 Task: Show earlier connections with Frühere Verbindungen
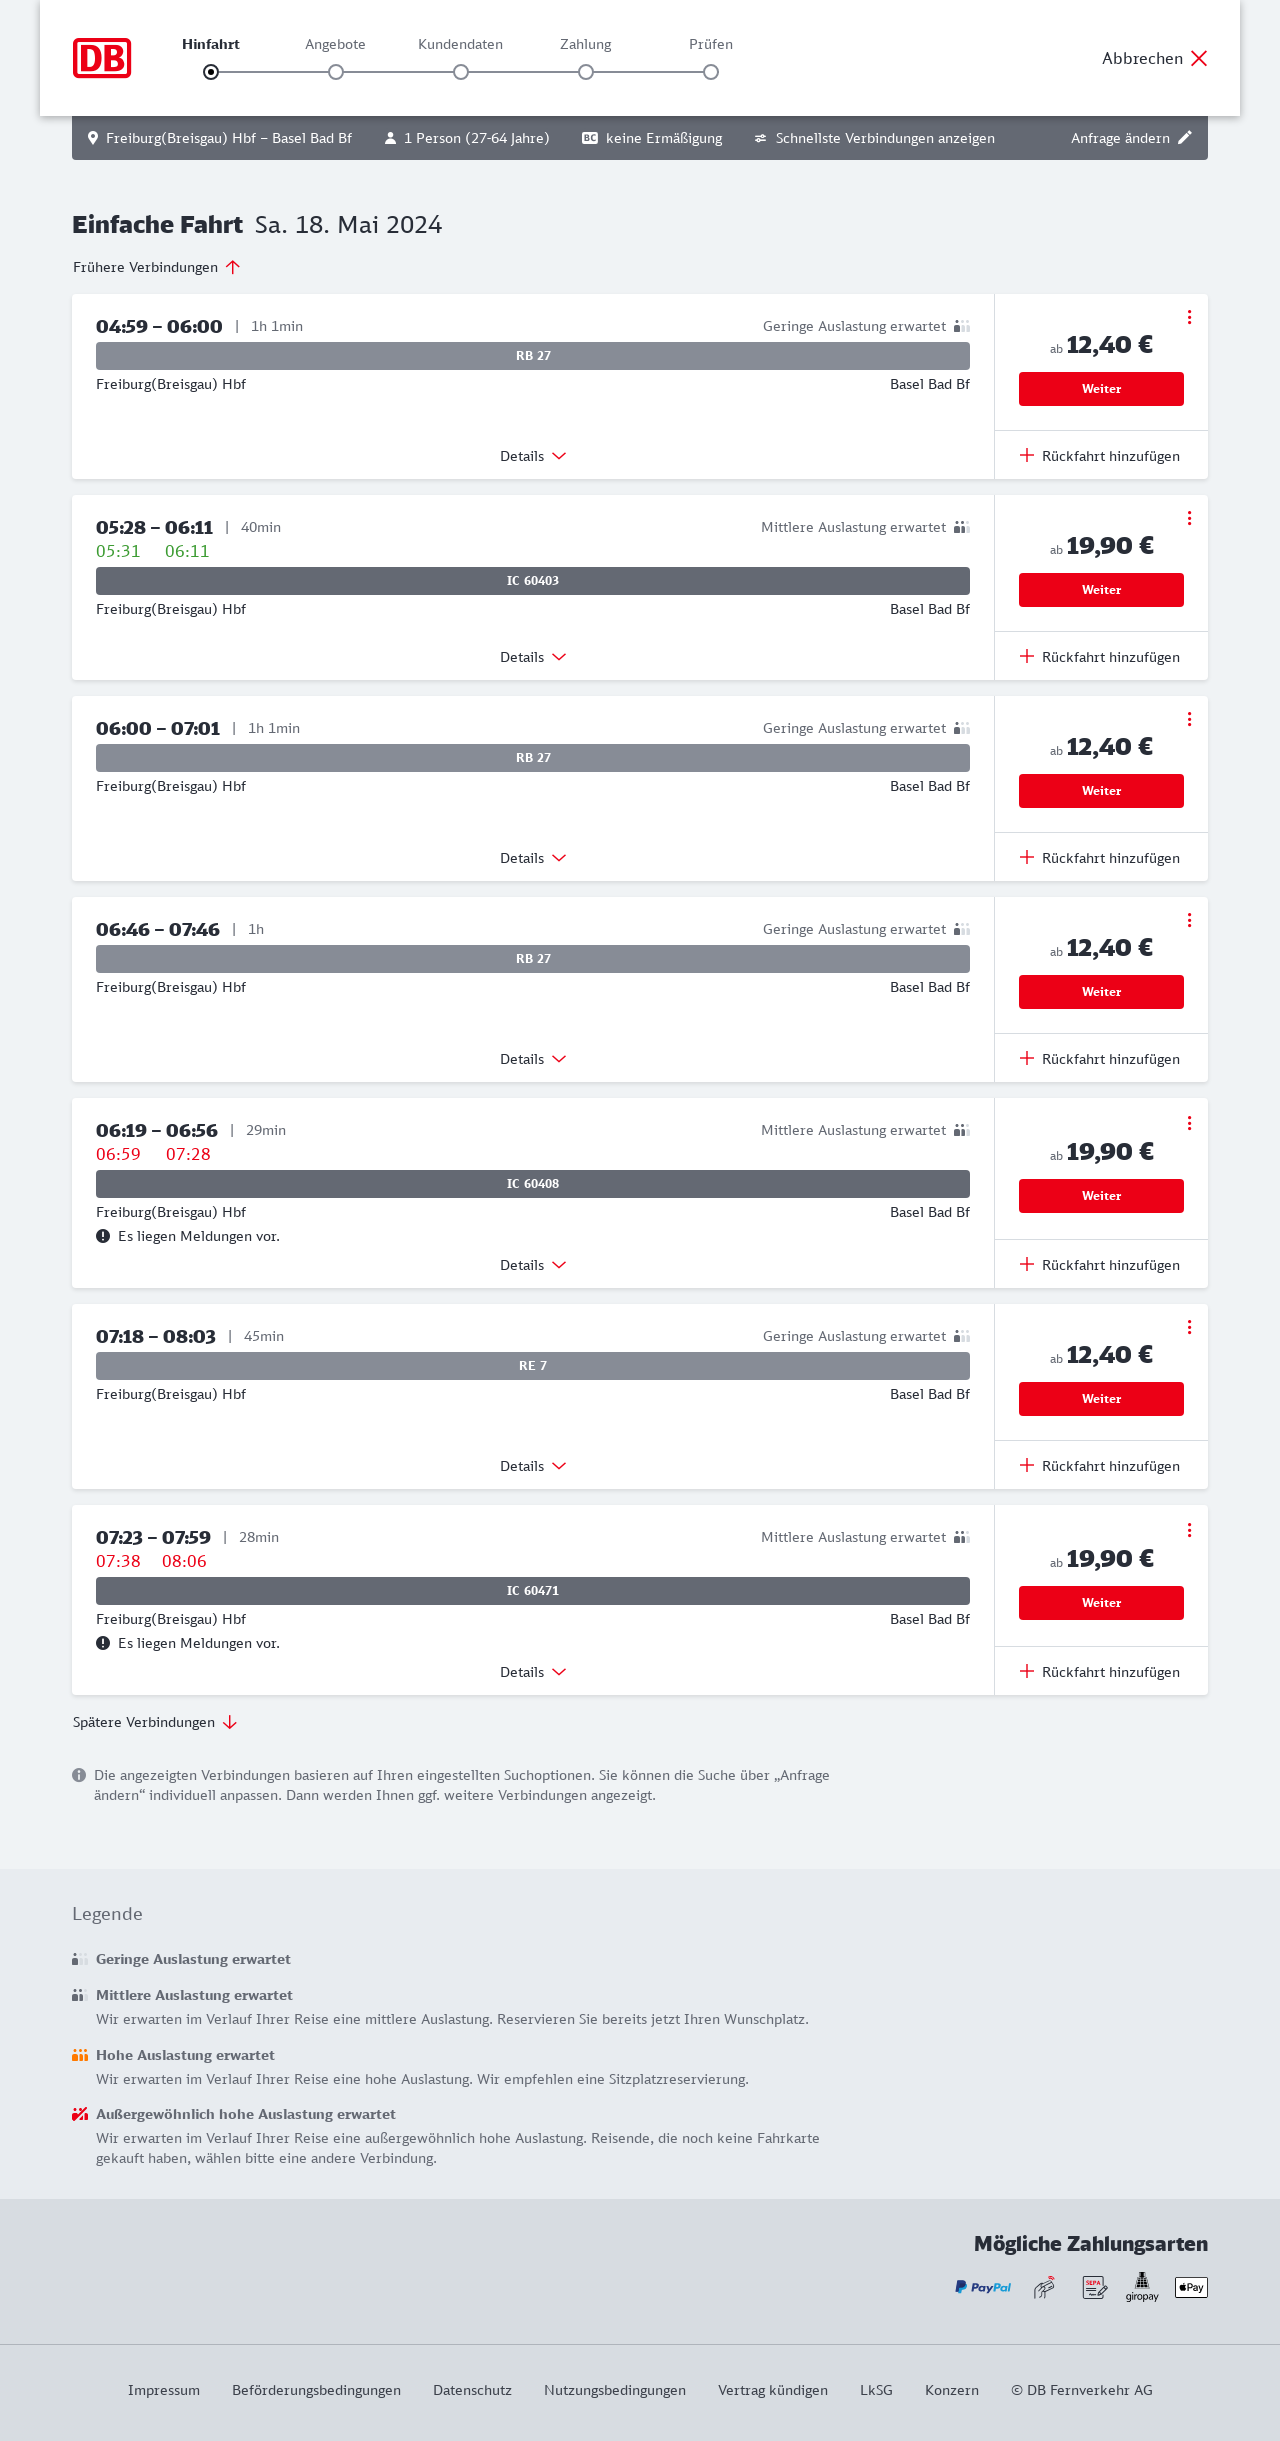pos(157,267)
